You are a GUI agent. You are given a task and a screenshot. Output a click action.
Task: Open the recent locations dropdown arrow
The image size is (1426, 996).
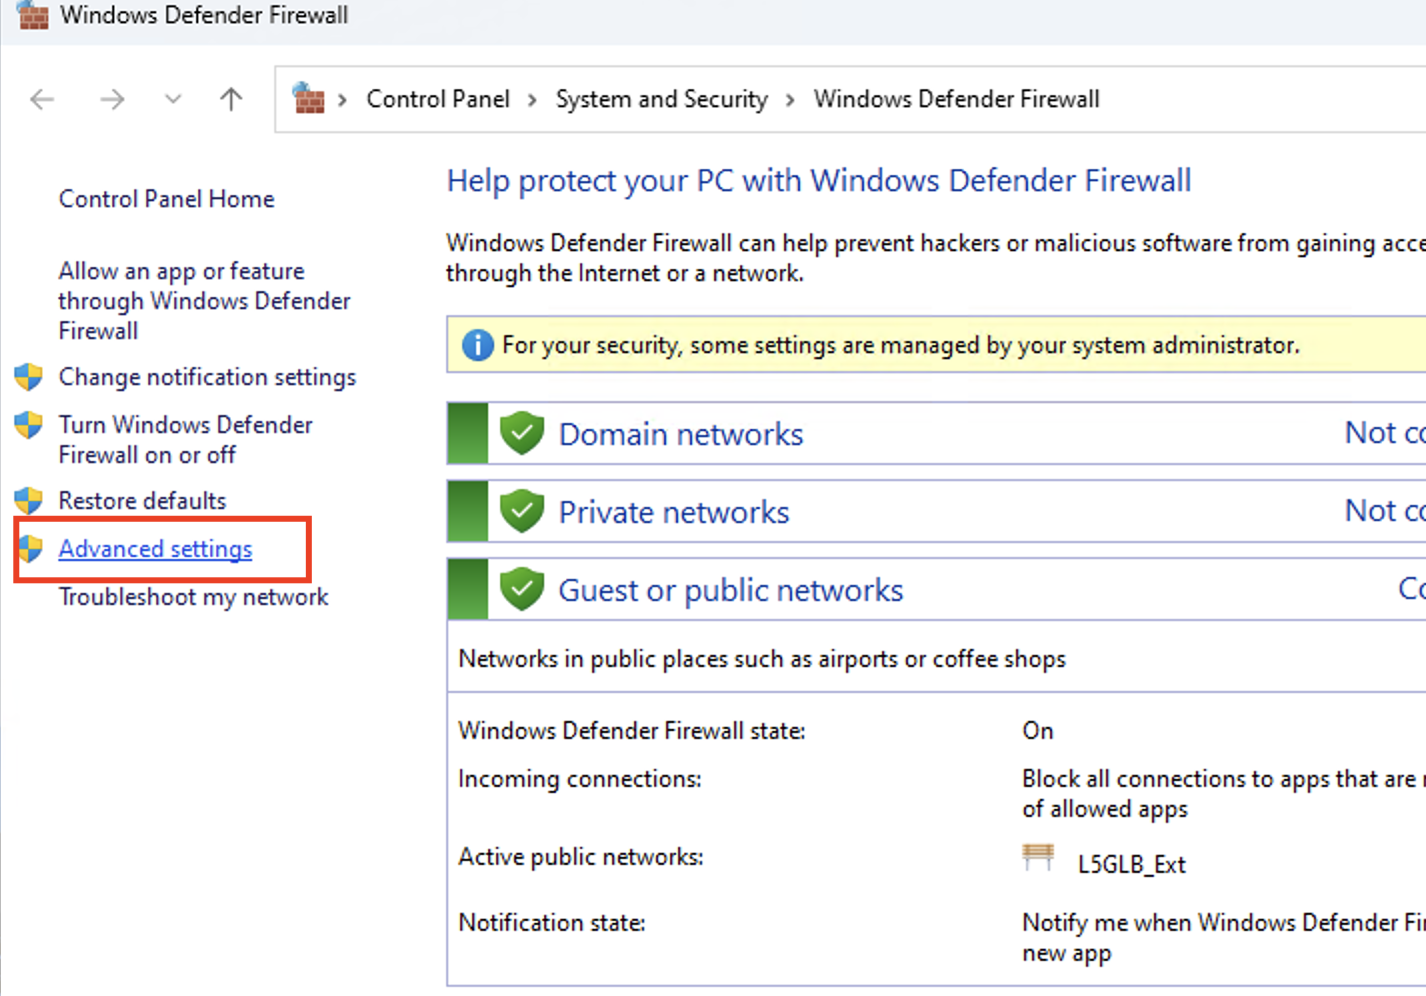(x=173, y=99)
